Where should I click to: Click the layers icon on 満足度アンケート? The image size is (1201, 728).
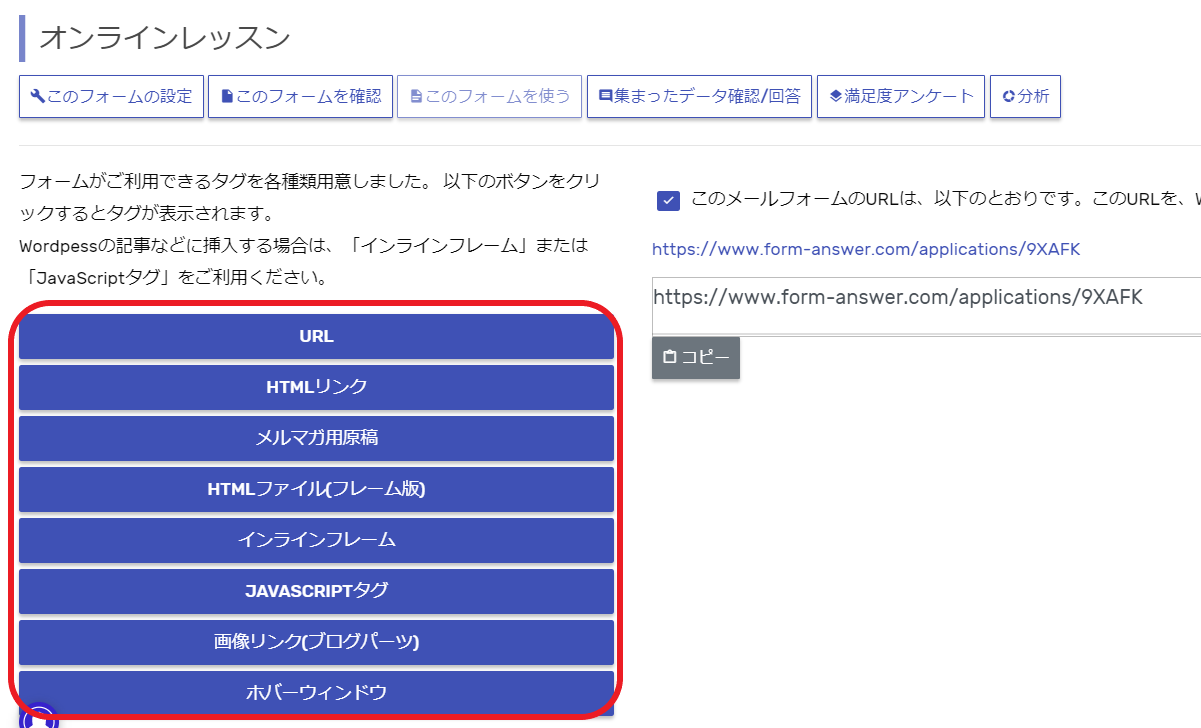click(836, 96)
